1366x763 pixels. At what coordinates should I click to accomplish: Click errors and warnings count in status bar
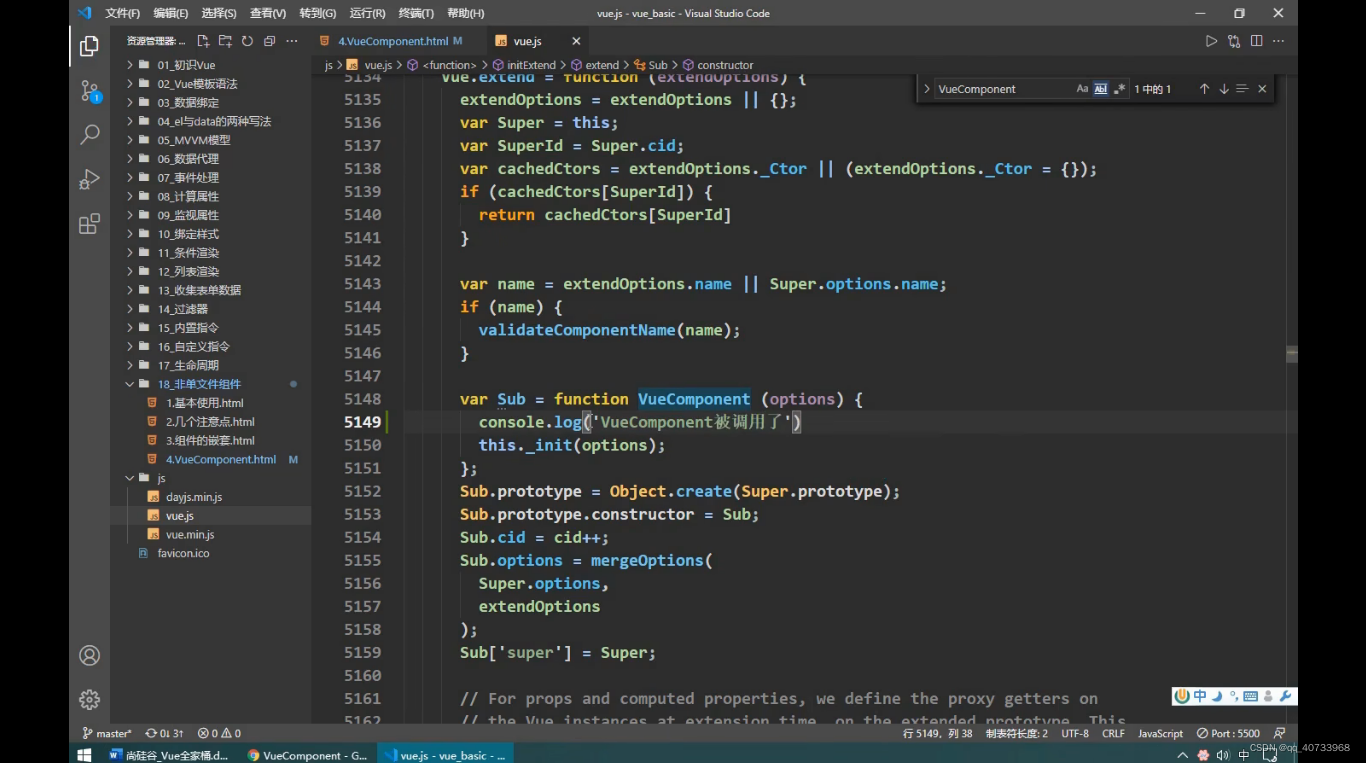[219, 733]
